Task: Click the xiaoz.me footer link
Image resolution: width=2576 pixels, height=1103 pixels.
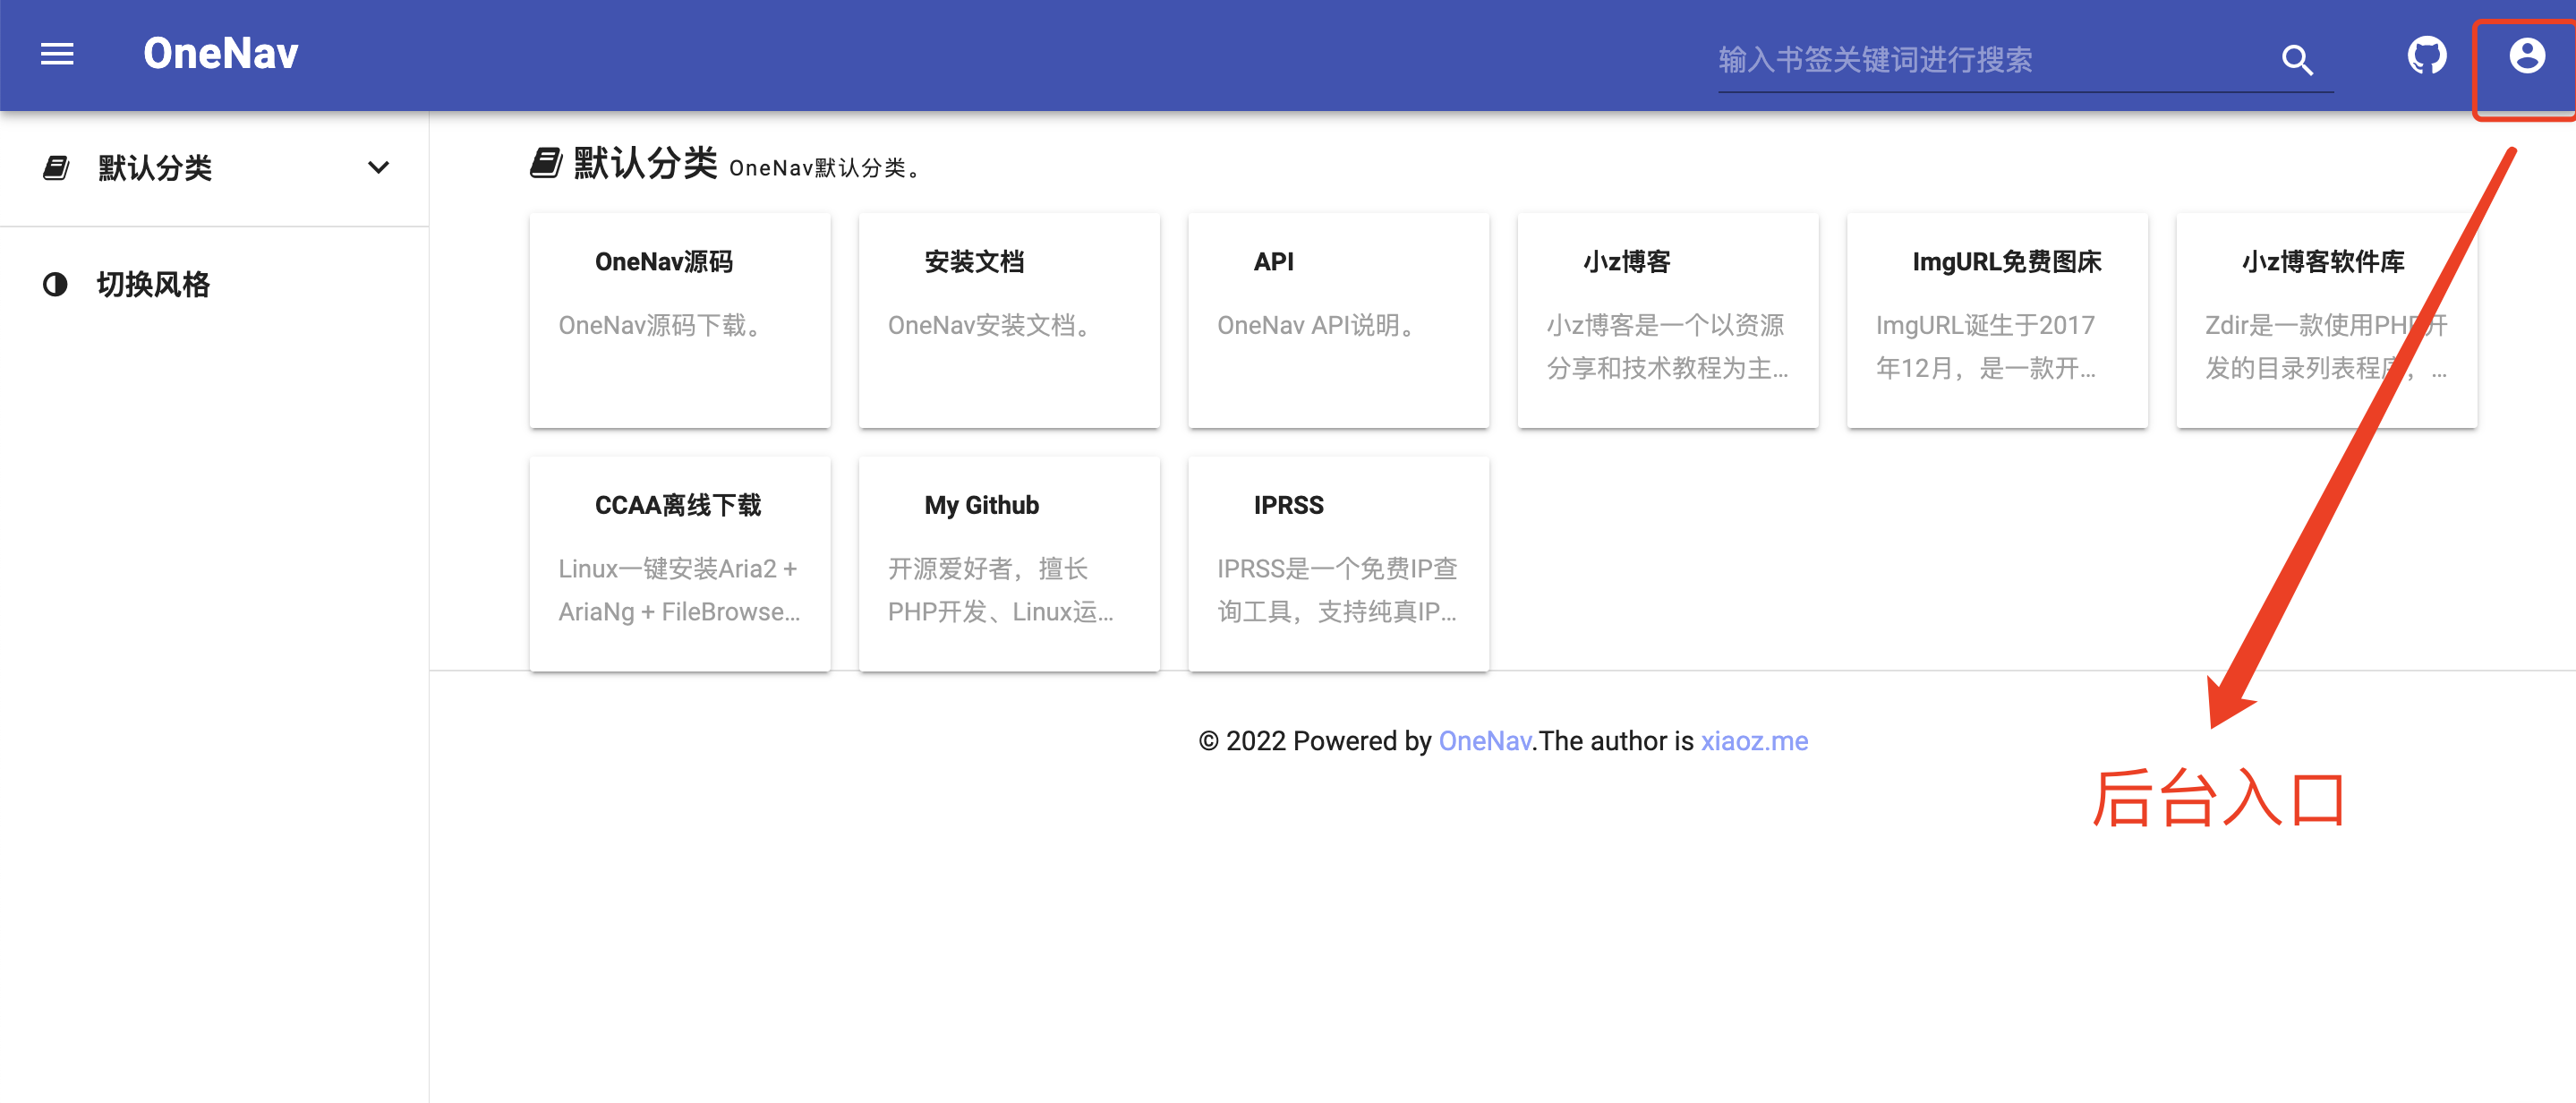Action: (x=1754, y=741)
